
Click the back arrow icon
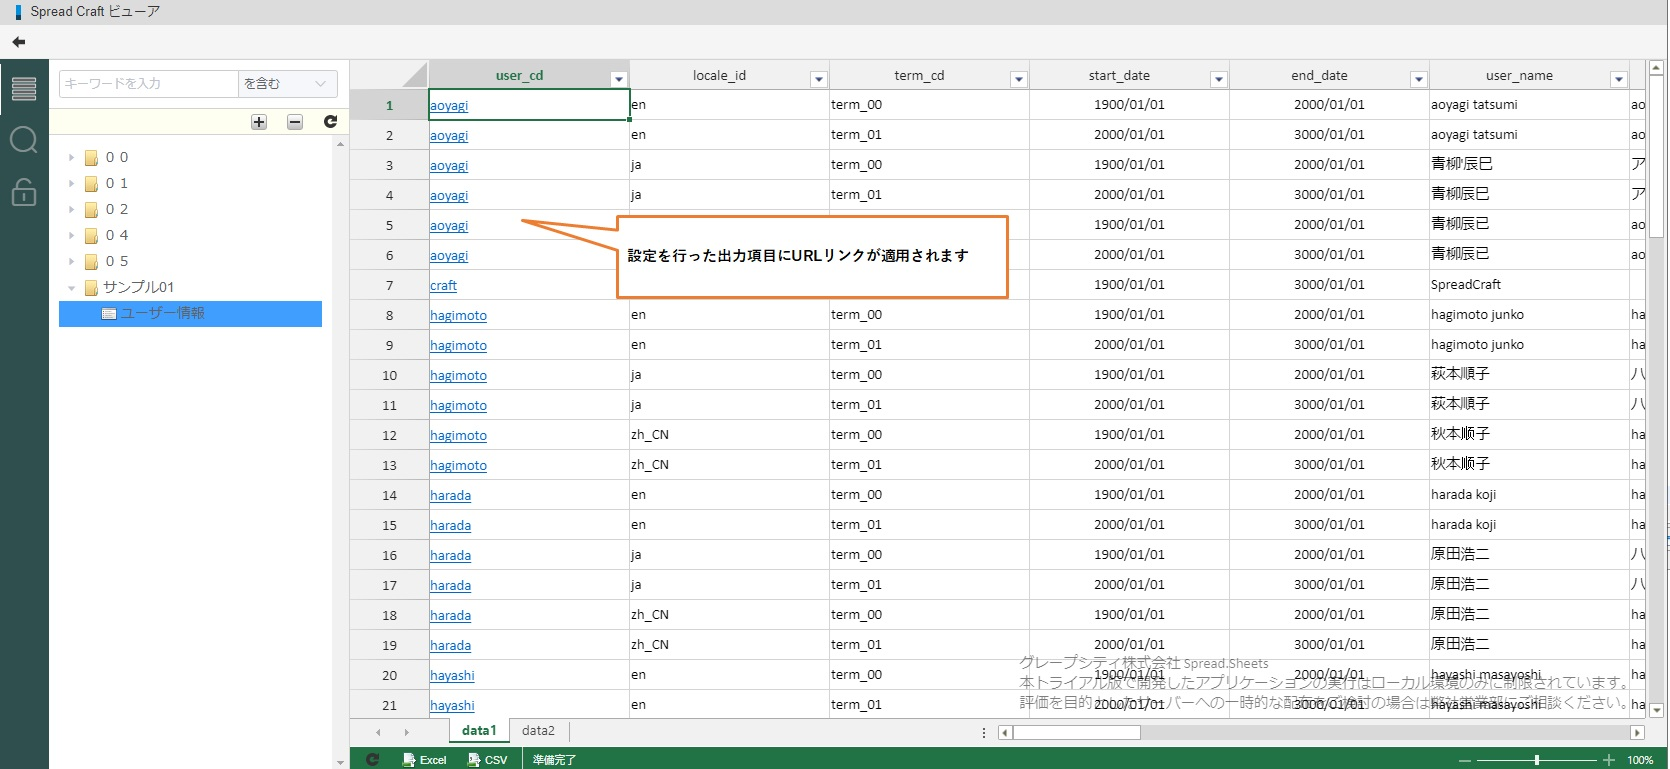tap(18, 42)
